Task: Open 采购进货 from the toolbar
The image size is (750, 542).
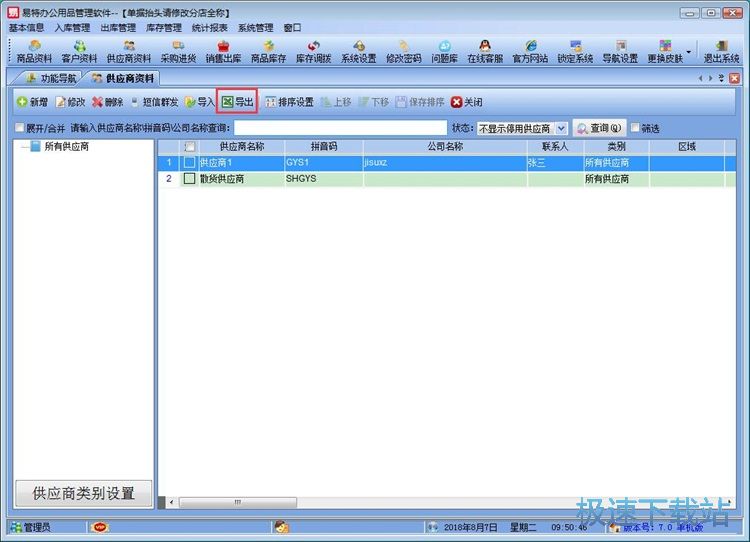Action: click(178, 52)
